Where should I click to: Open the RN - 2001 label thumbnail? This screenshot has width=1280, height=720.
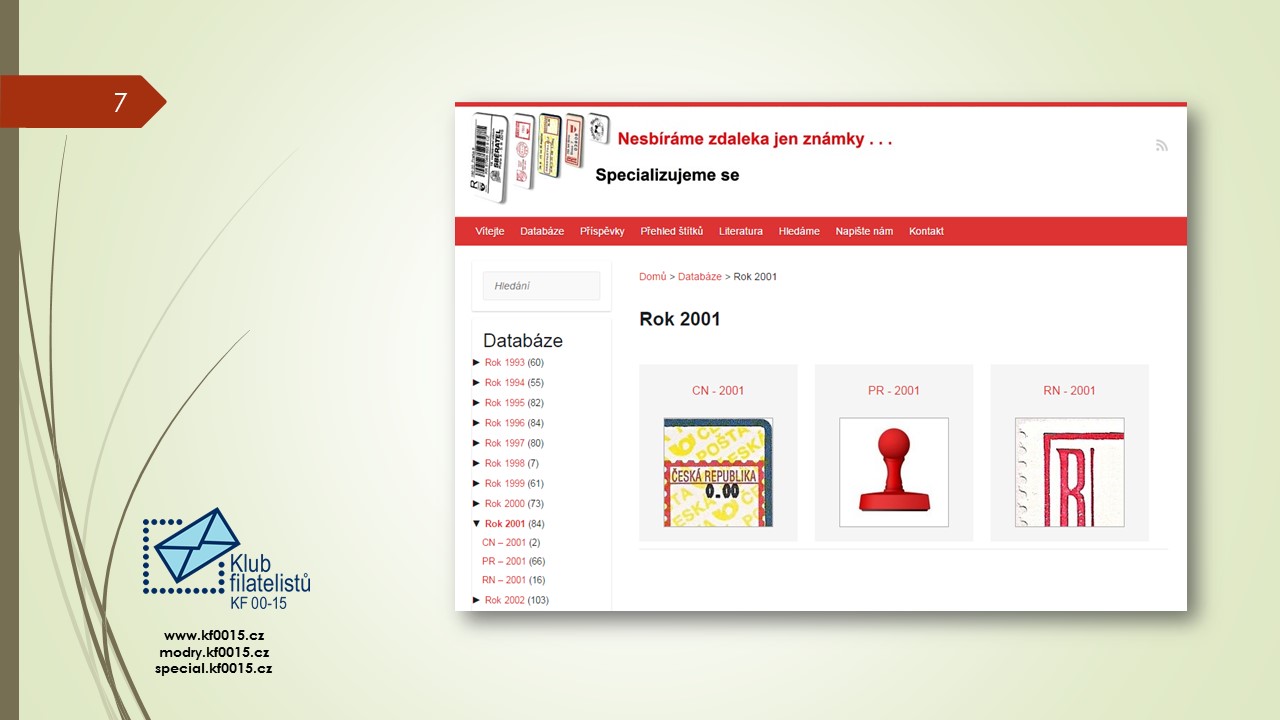1069,472
